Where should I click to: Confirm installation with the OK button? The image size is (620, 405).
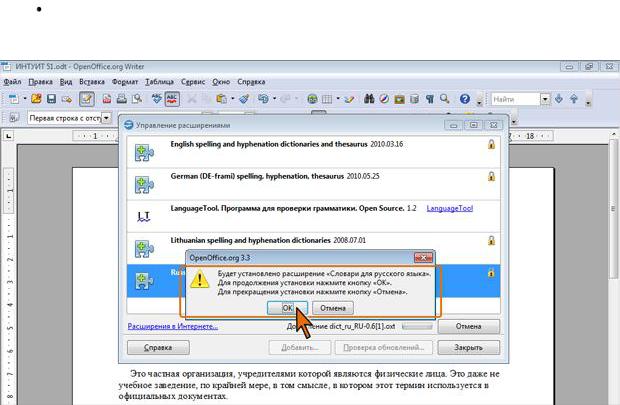pos(287,308)
